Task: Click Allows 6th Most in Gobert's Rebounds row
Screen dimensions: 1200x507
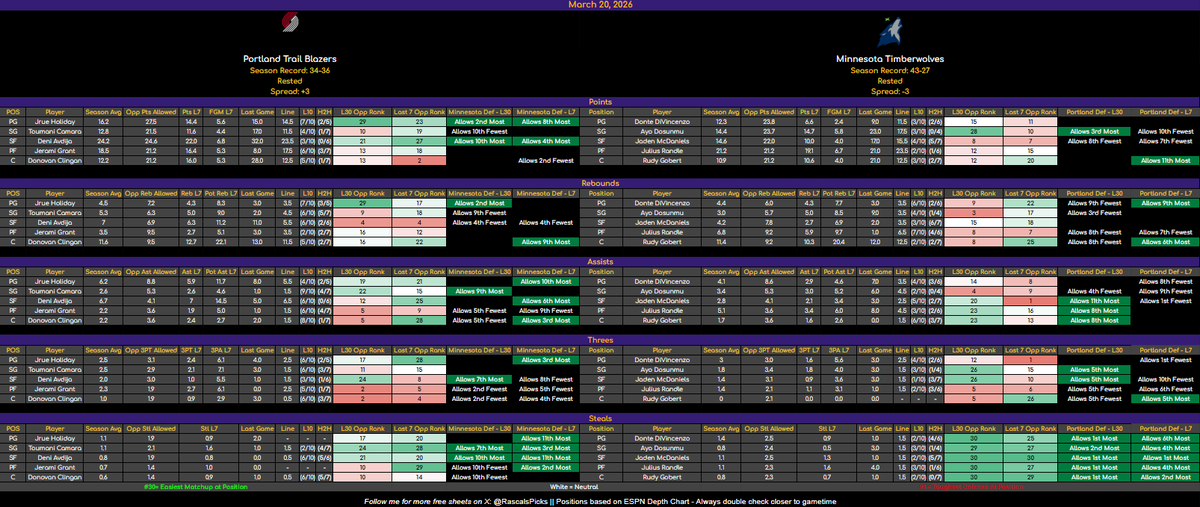Action: point(1164,242)
